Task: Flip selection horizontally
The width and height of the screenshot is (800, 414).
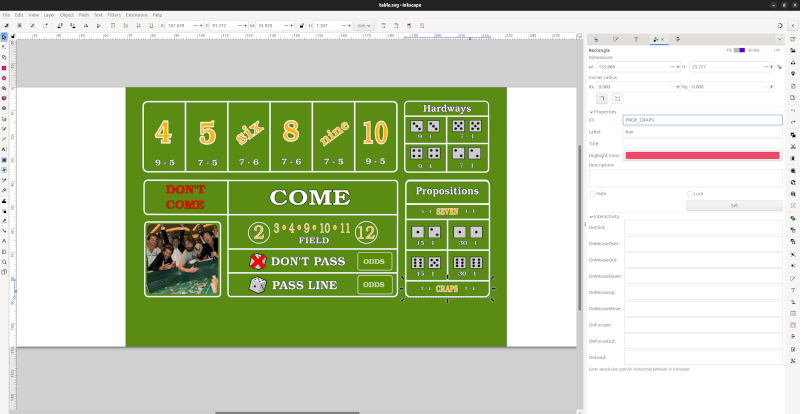Action: 86,25
